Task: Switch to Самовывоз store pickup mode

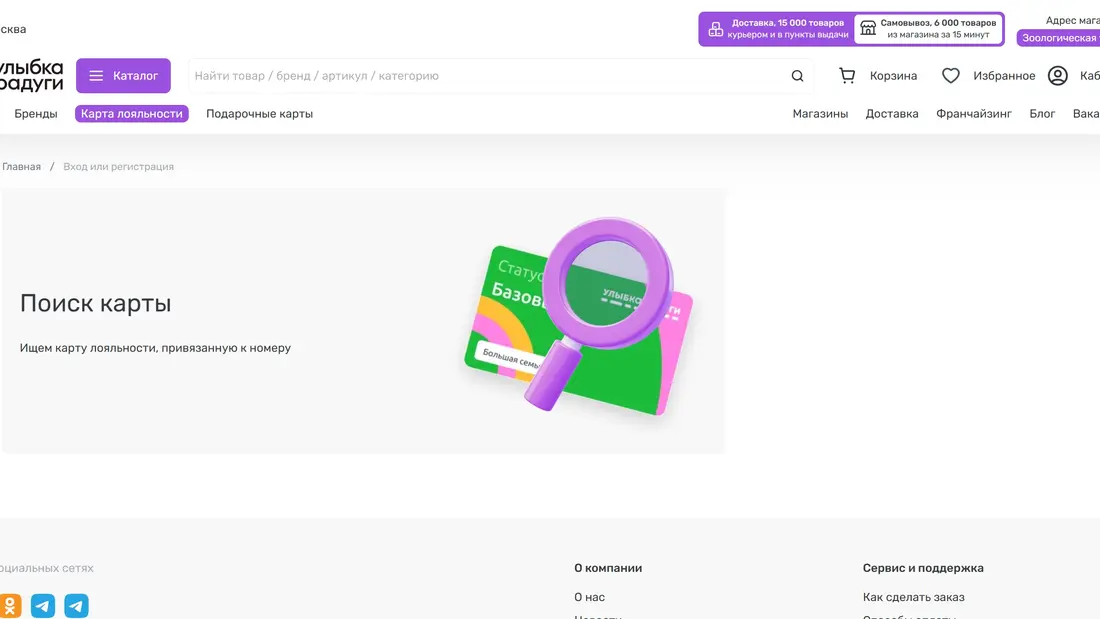Action: tap(929, 29)
